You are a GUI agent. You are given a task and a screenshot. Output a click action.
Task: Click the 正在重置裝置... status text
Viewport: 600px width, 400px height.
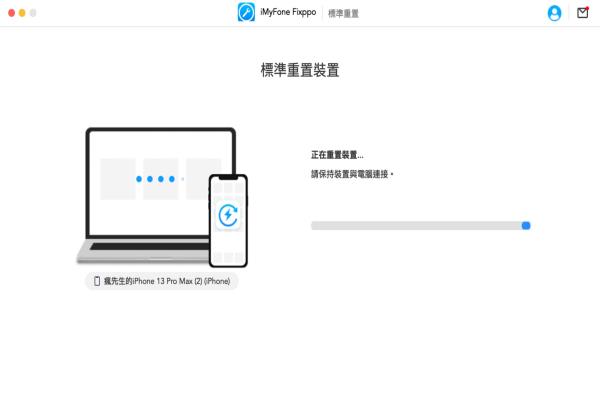pyautogui.click(x=337, y=155)
